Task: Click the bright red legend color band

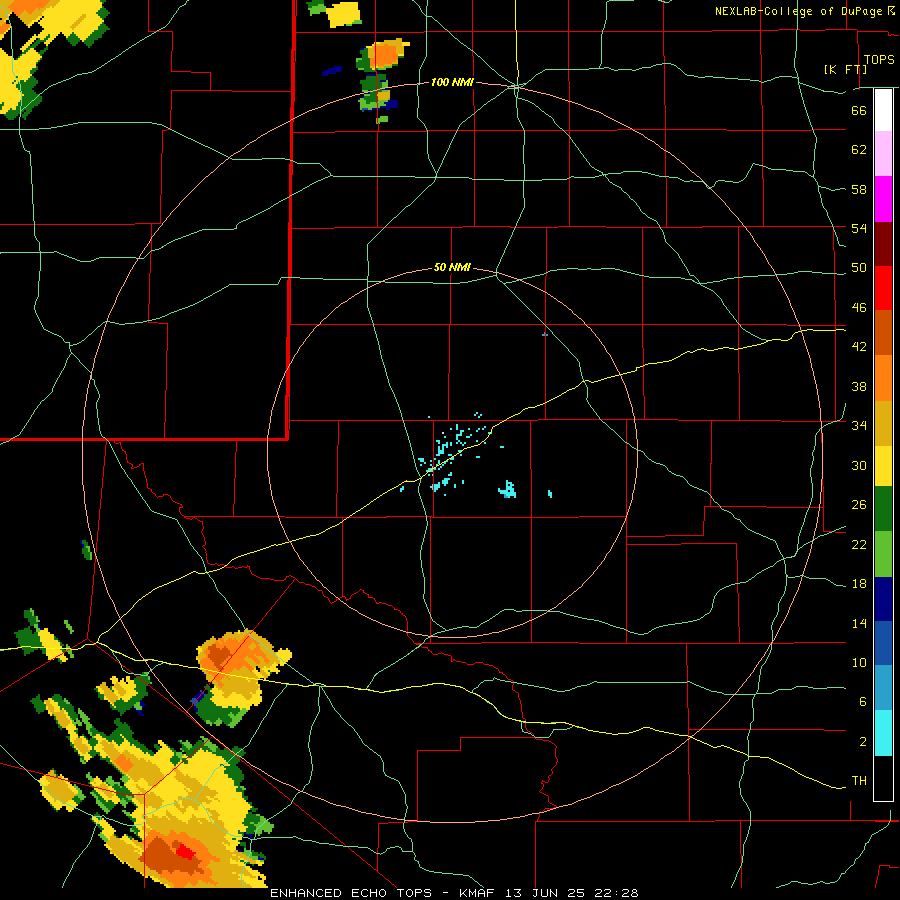Action: coord(883,288)
